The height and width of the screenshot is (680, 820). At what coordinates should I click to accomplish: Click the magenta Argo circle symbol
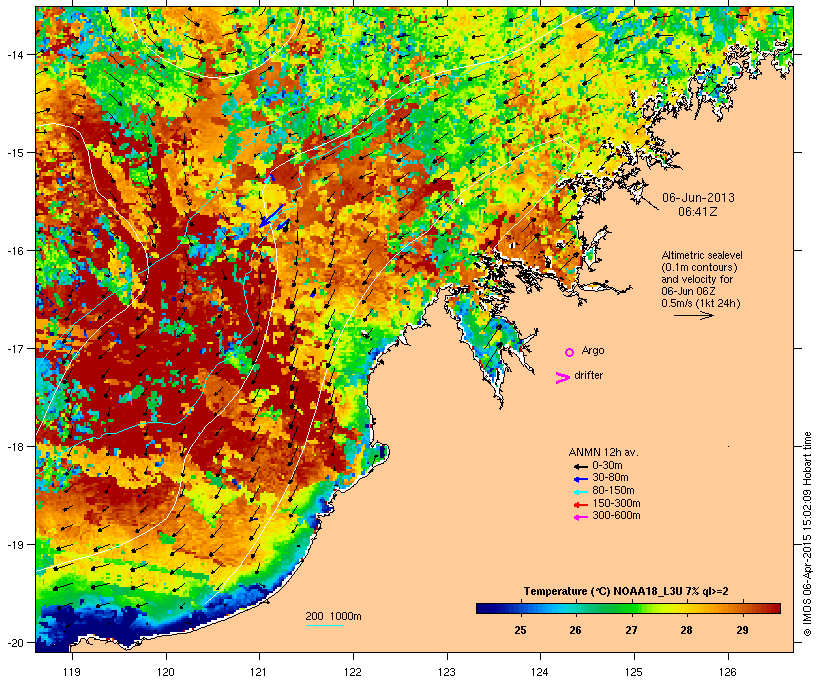pyautogui.click(x=570, y=352)
